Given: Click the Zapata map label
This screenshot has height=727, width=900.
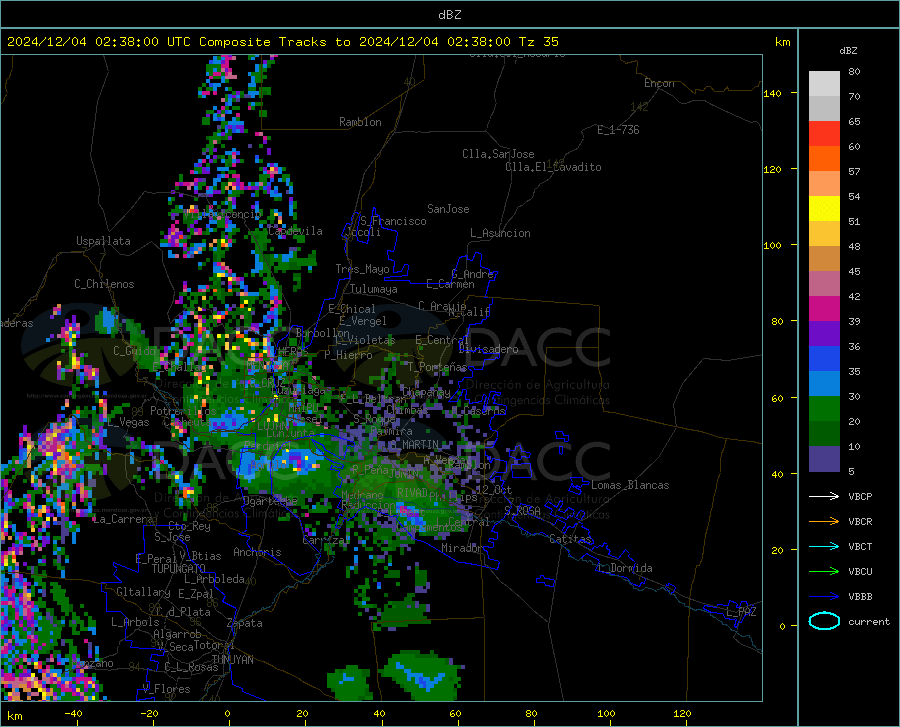Looking at the screenshot, I should 245,623.
